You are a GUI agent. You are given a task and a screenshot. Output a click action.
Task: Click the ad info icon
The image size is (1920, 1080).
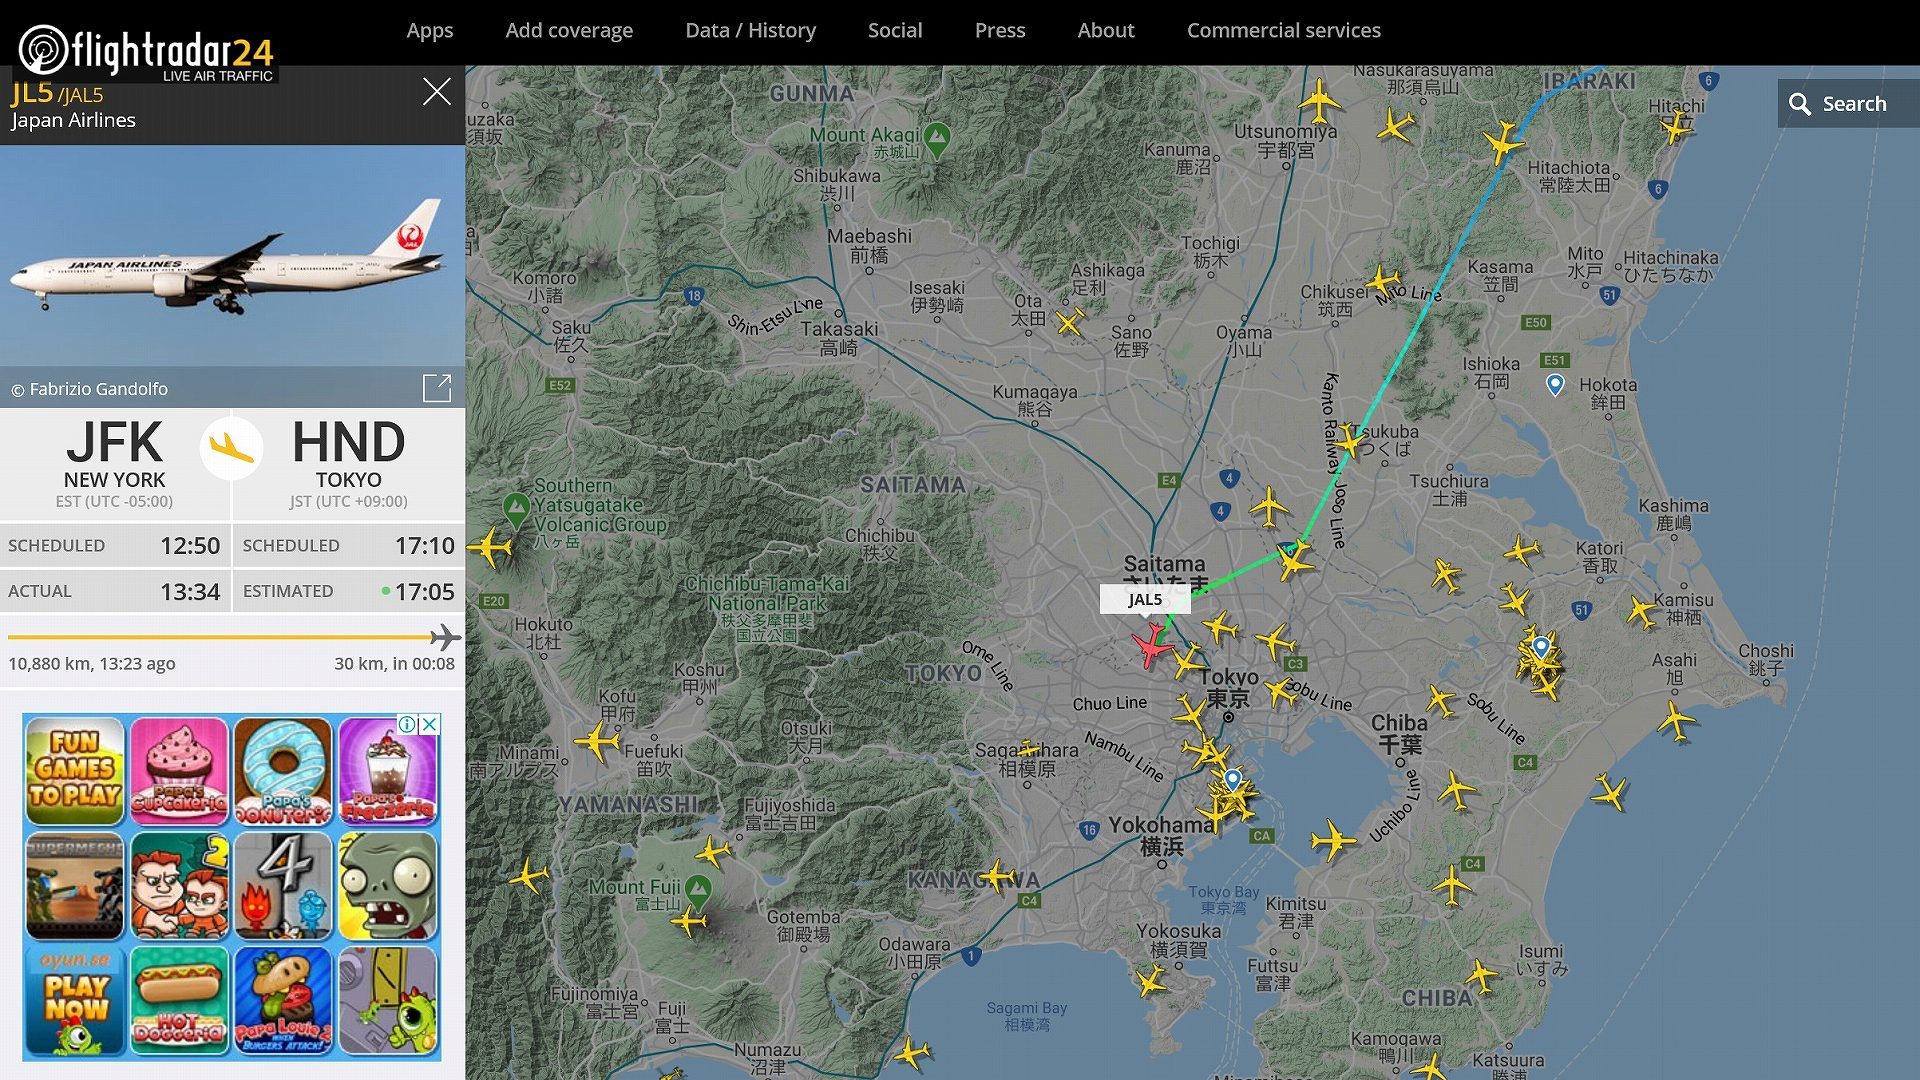pos(408,724)
